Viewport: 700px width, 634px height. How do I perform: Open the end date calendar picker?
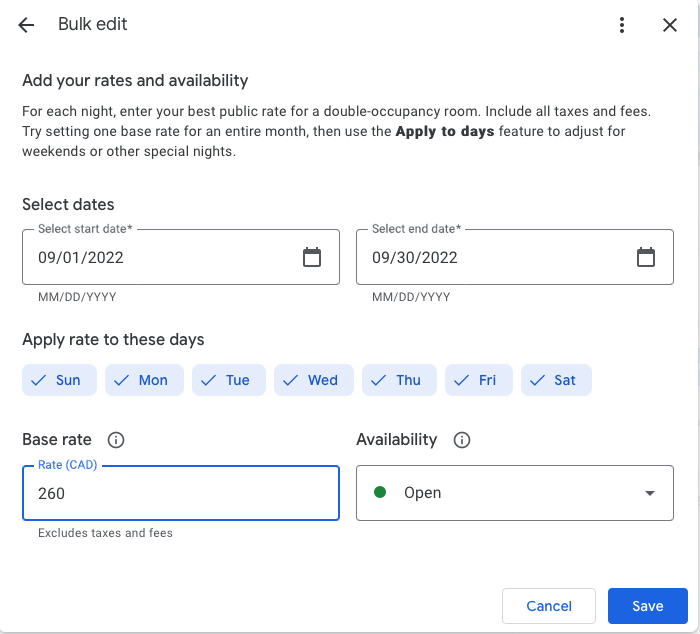coord(646,257)
